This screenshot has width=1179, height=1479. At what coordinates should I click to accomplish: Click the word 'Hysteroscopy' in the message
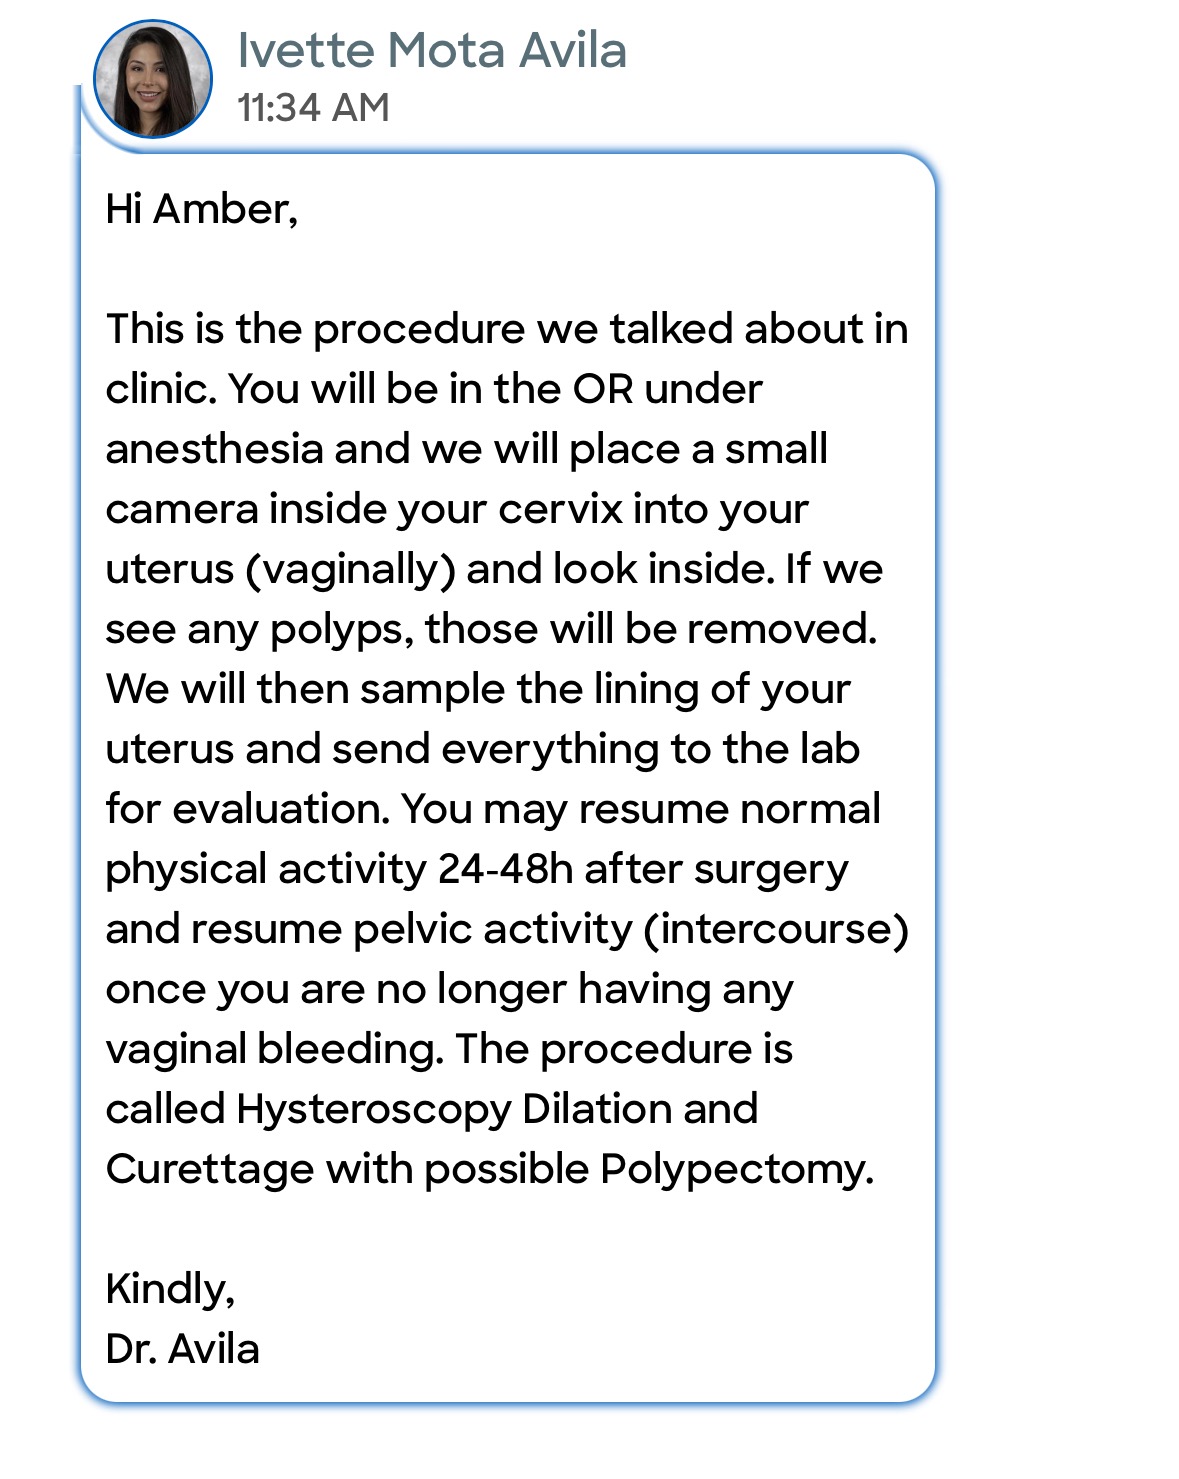click(x=374, y=1110)
